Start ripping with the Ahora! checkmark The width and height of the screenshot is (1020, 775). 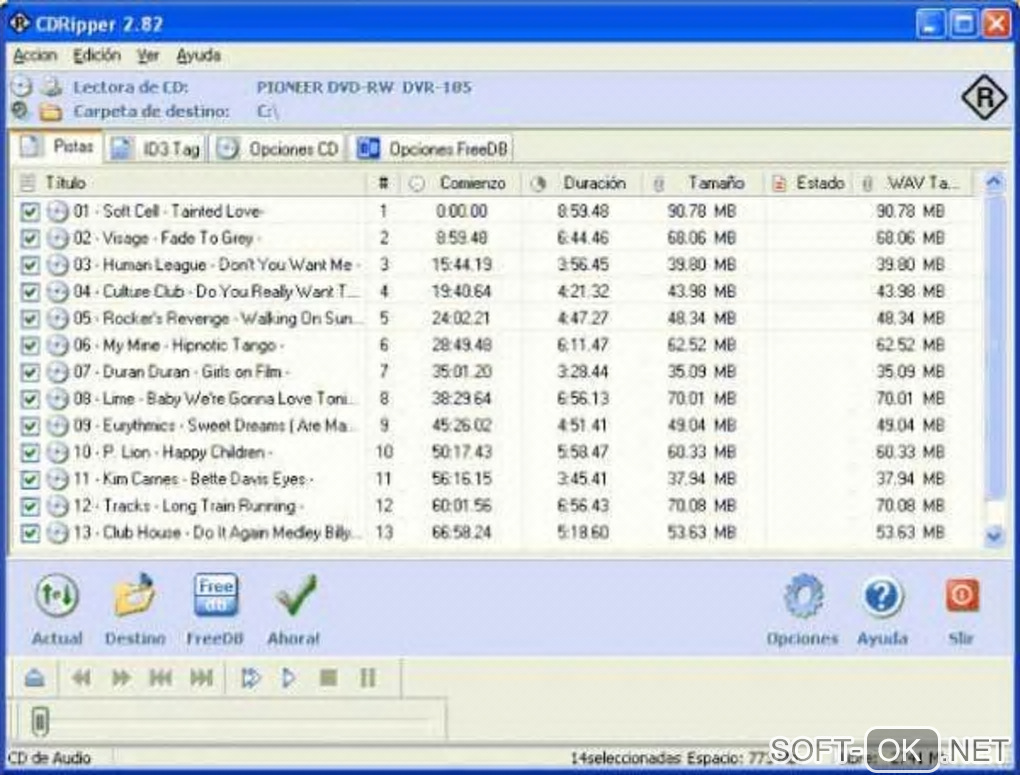tap(295, 595)
